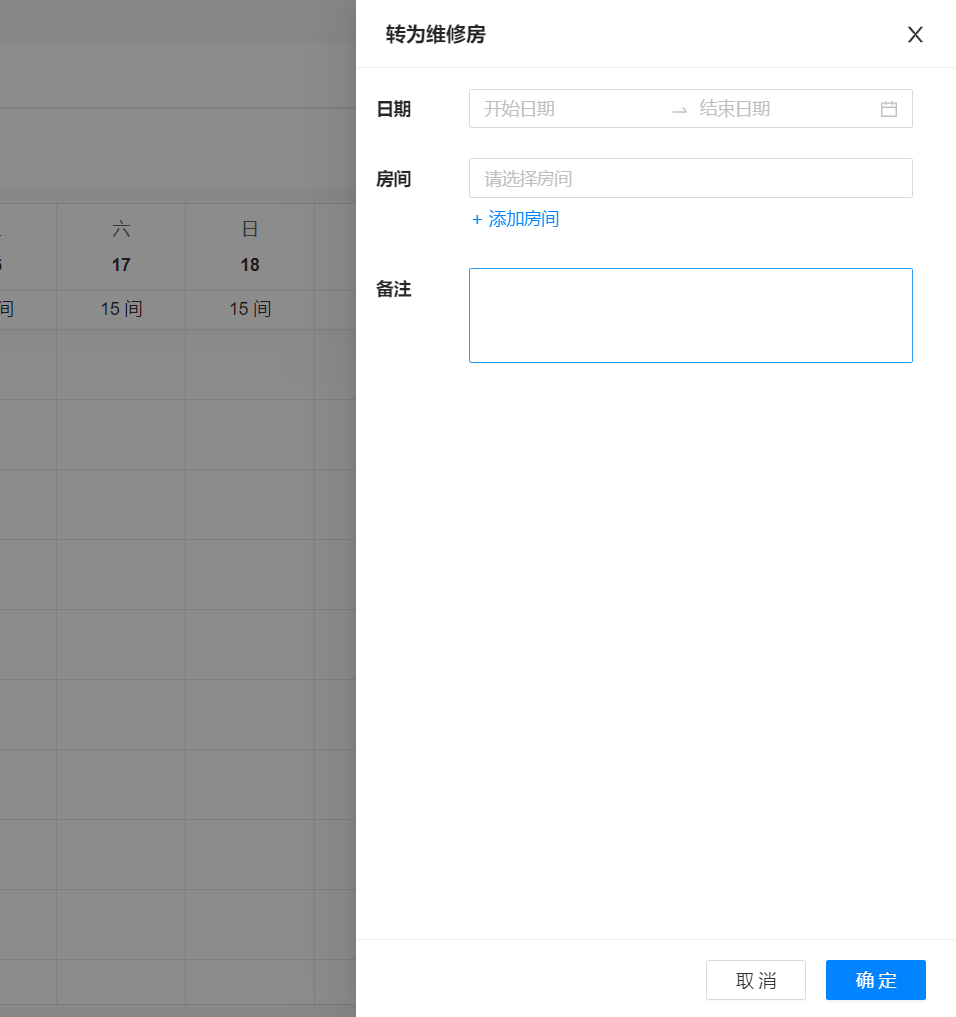Viewport: 956px width, 1017px height.
Task: Click the arrow separator between the dates
Action: pos(679,110)
